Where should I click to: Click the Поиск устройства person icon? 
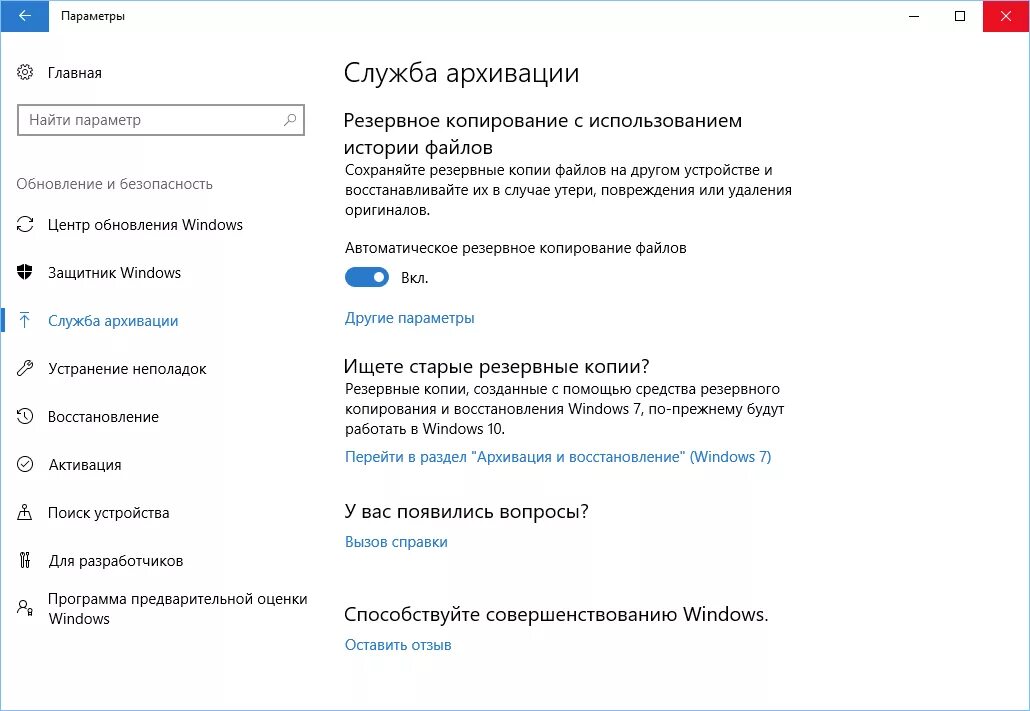tap(26, 513)
